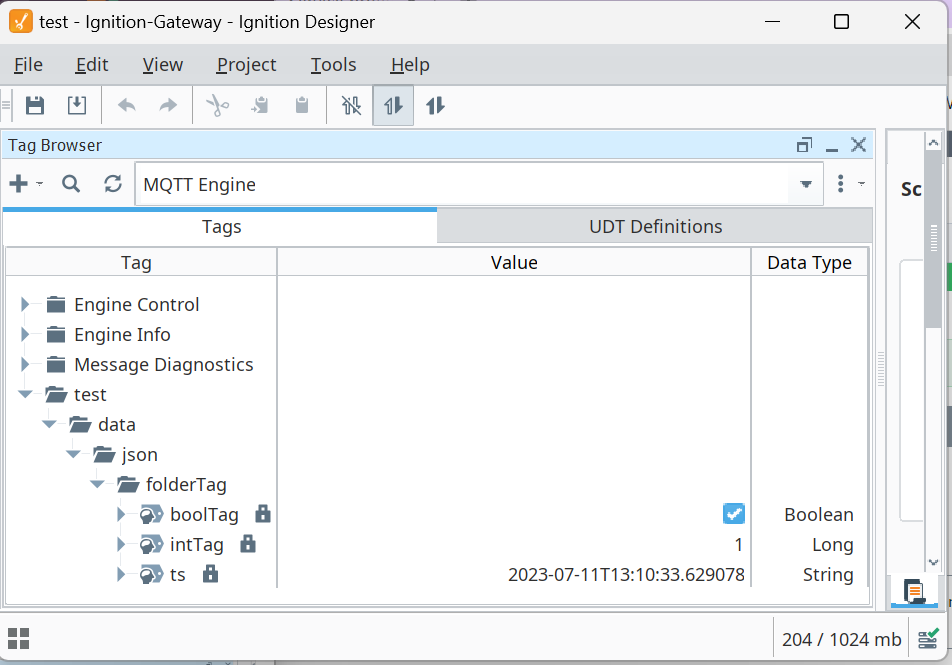
Task: Click the lock icon next to ts
Action: coord(210,573)
